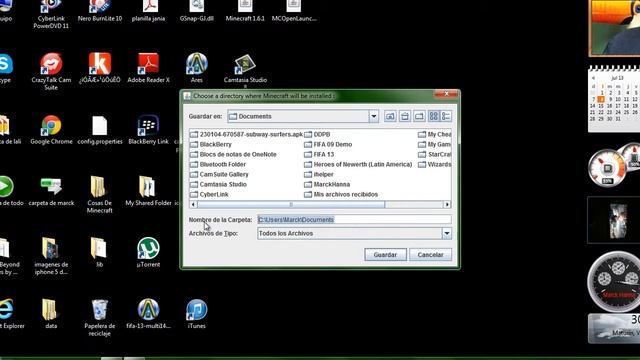Select the CyberLink folder in list

click(209, 194)
